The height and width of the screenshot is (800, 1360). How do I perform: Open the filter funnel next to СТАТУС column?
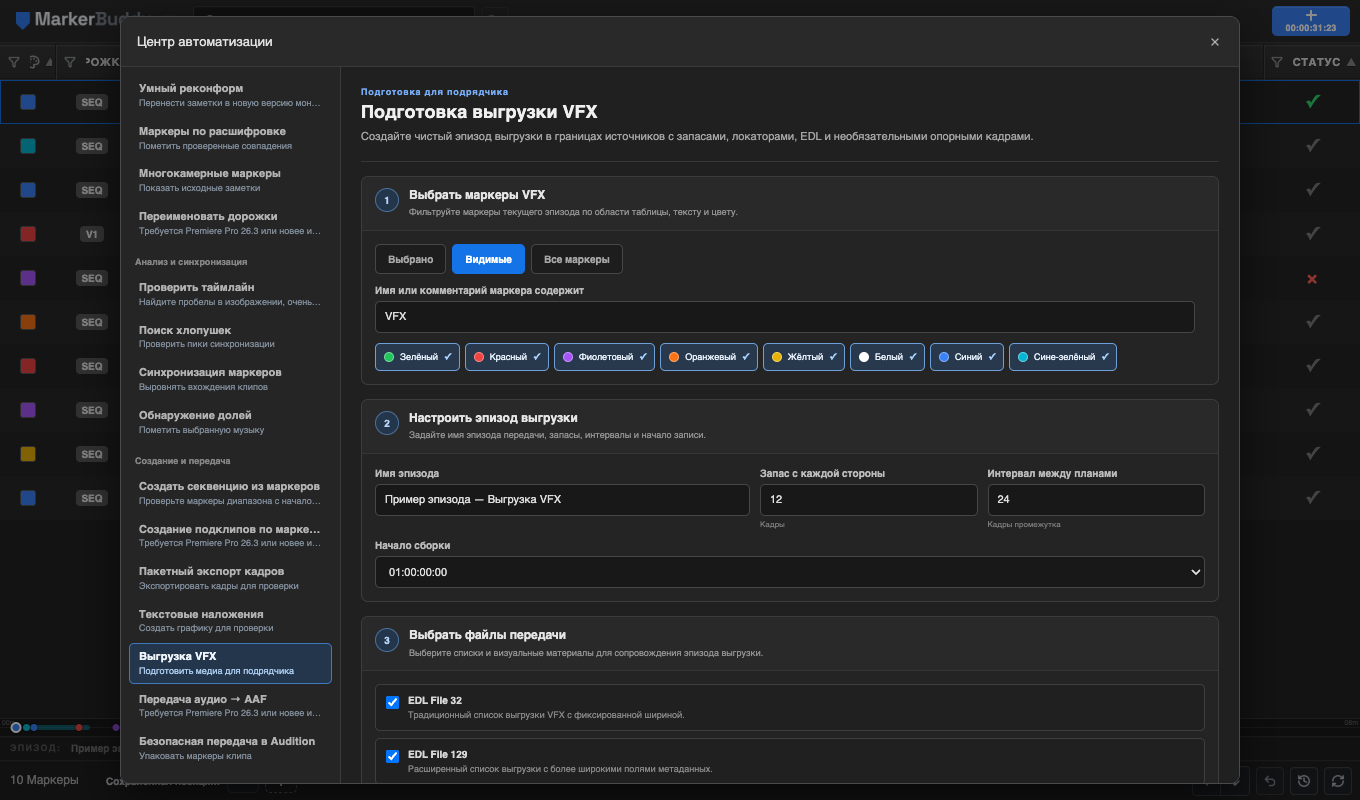click(1277, 62)
